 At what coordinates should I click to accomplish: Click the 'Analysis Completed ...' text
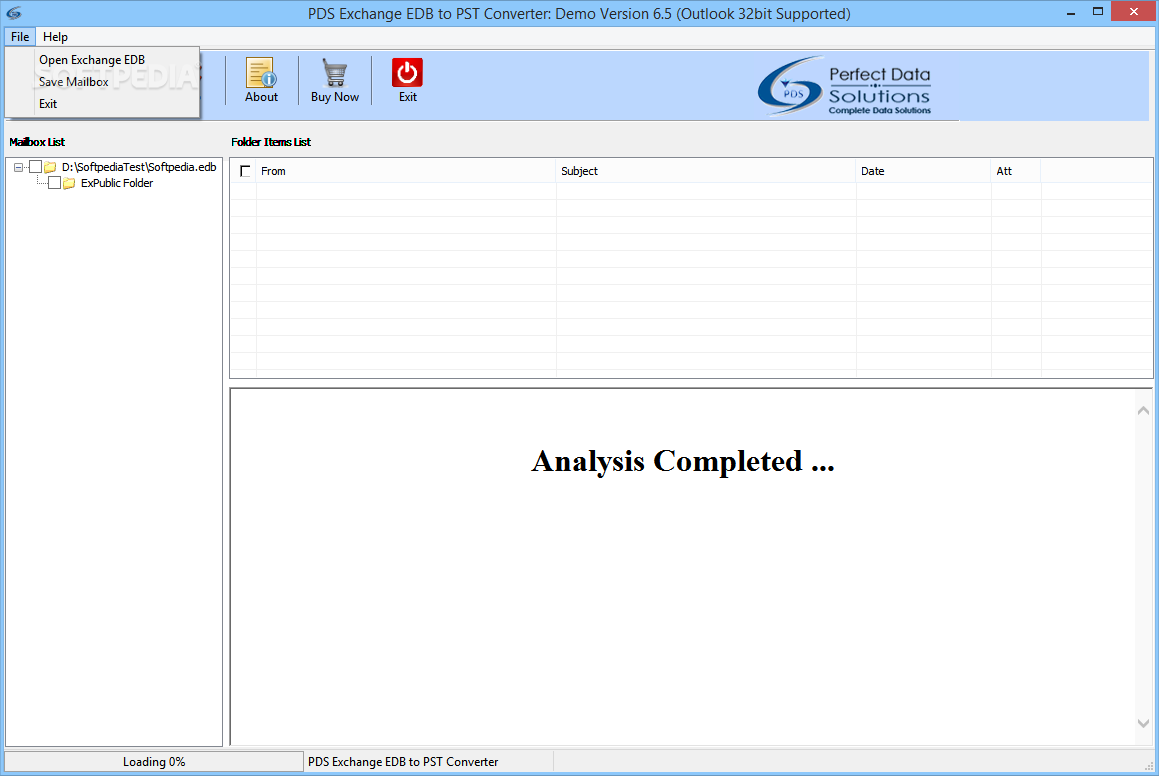point(682,461)
